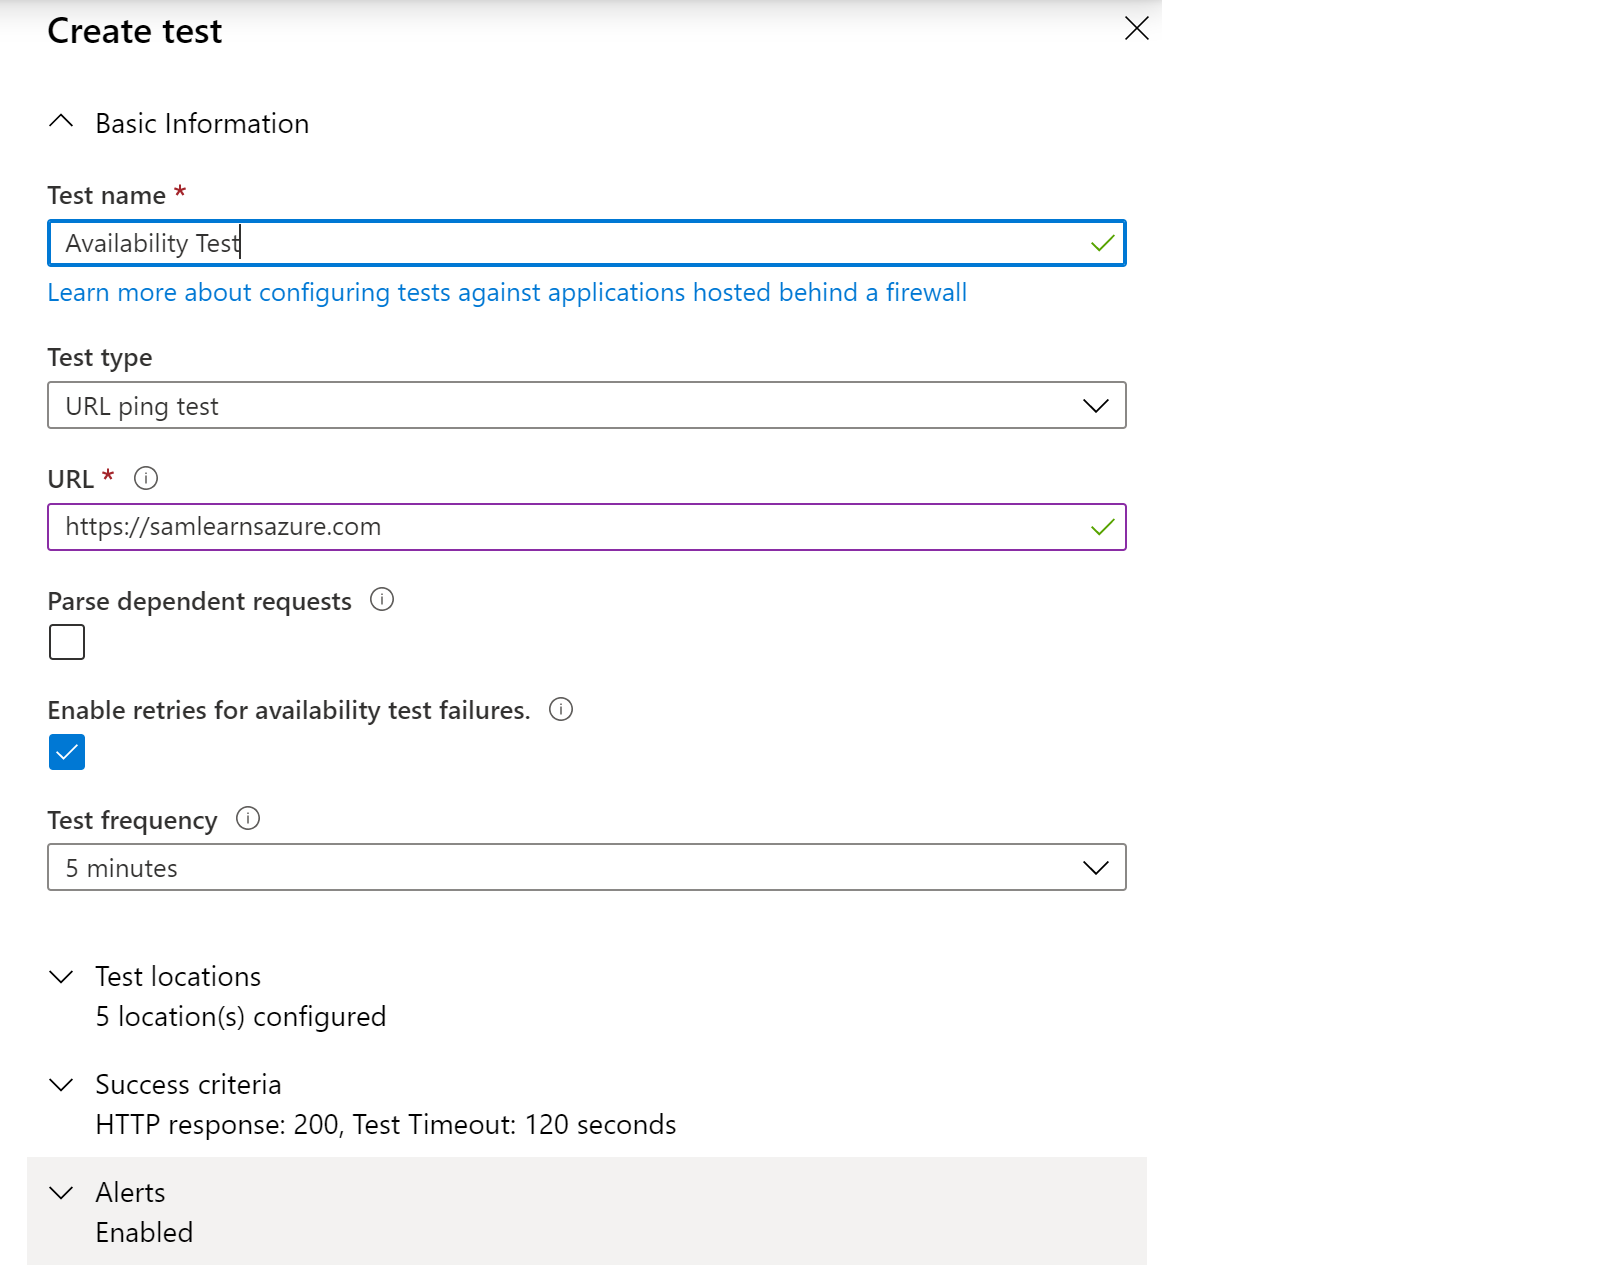The height and width of the screenshot is (1275, 1600).
Task: Click '5 location(s) configured' text
Action: (x=241, y=1016)
